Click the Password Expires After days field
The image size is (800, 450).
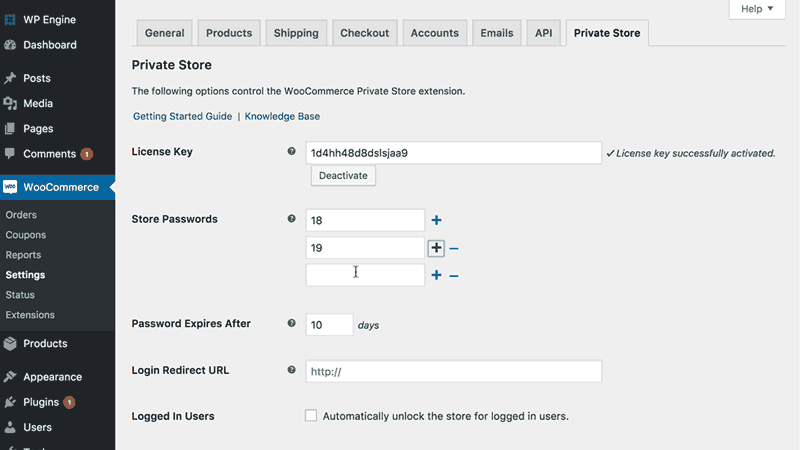click(329, 325)
